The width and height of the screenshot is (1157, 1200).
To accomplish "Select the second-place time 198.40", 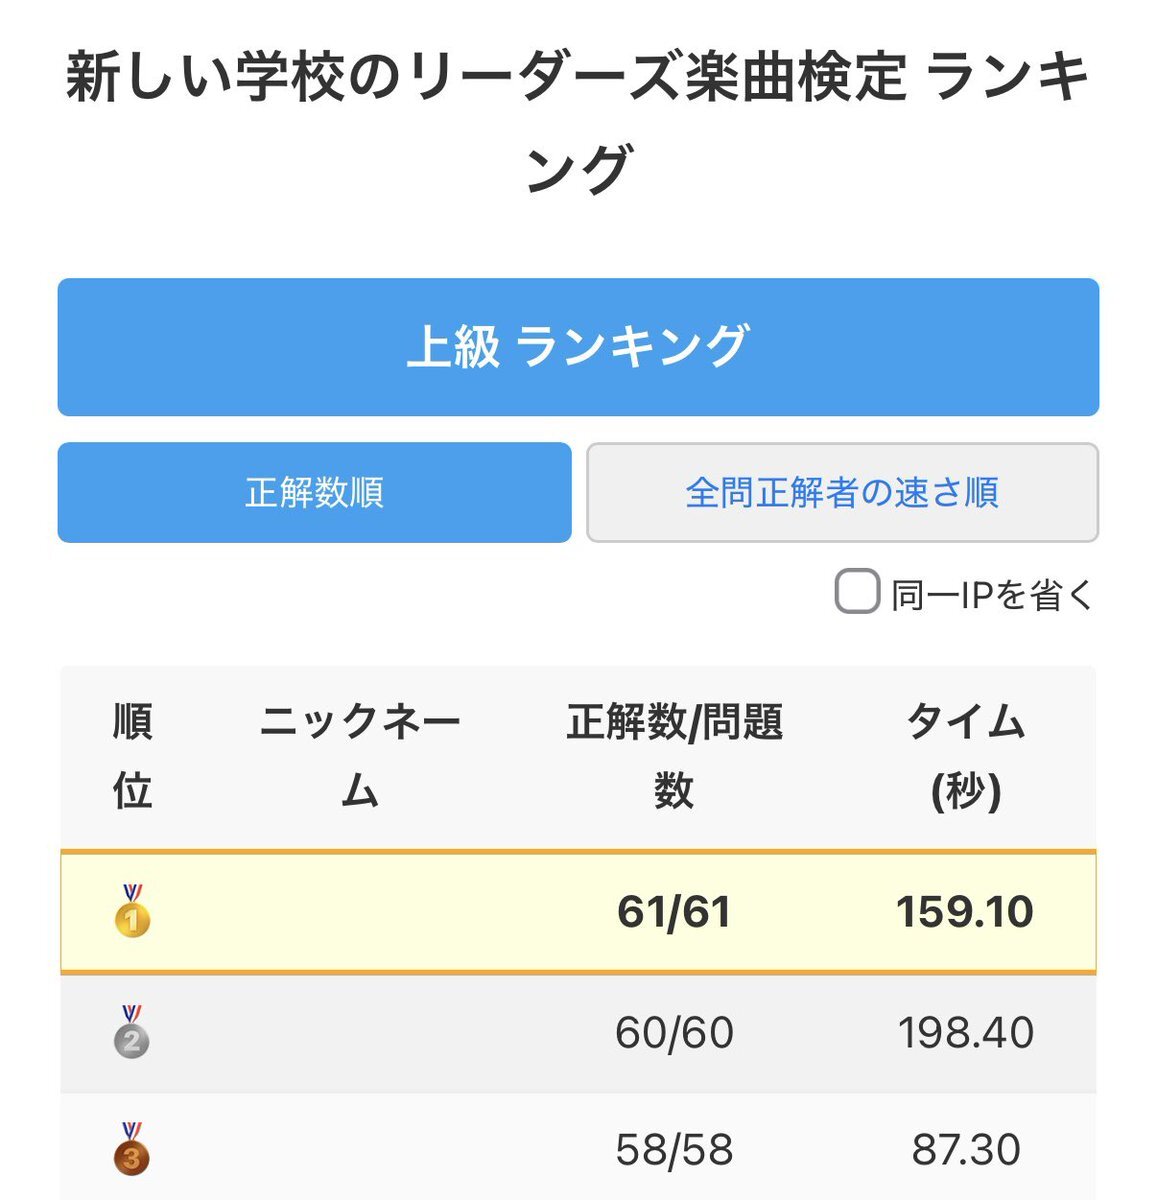I will (966, 1033).
